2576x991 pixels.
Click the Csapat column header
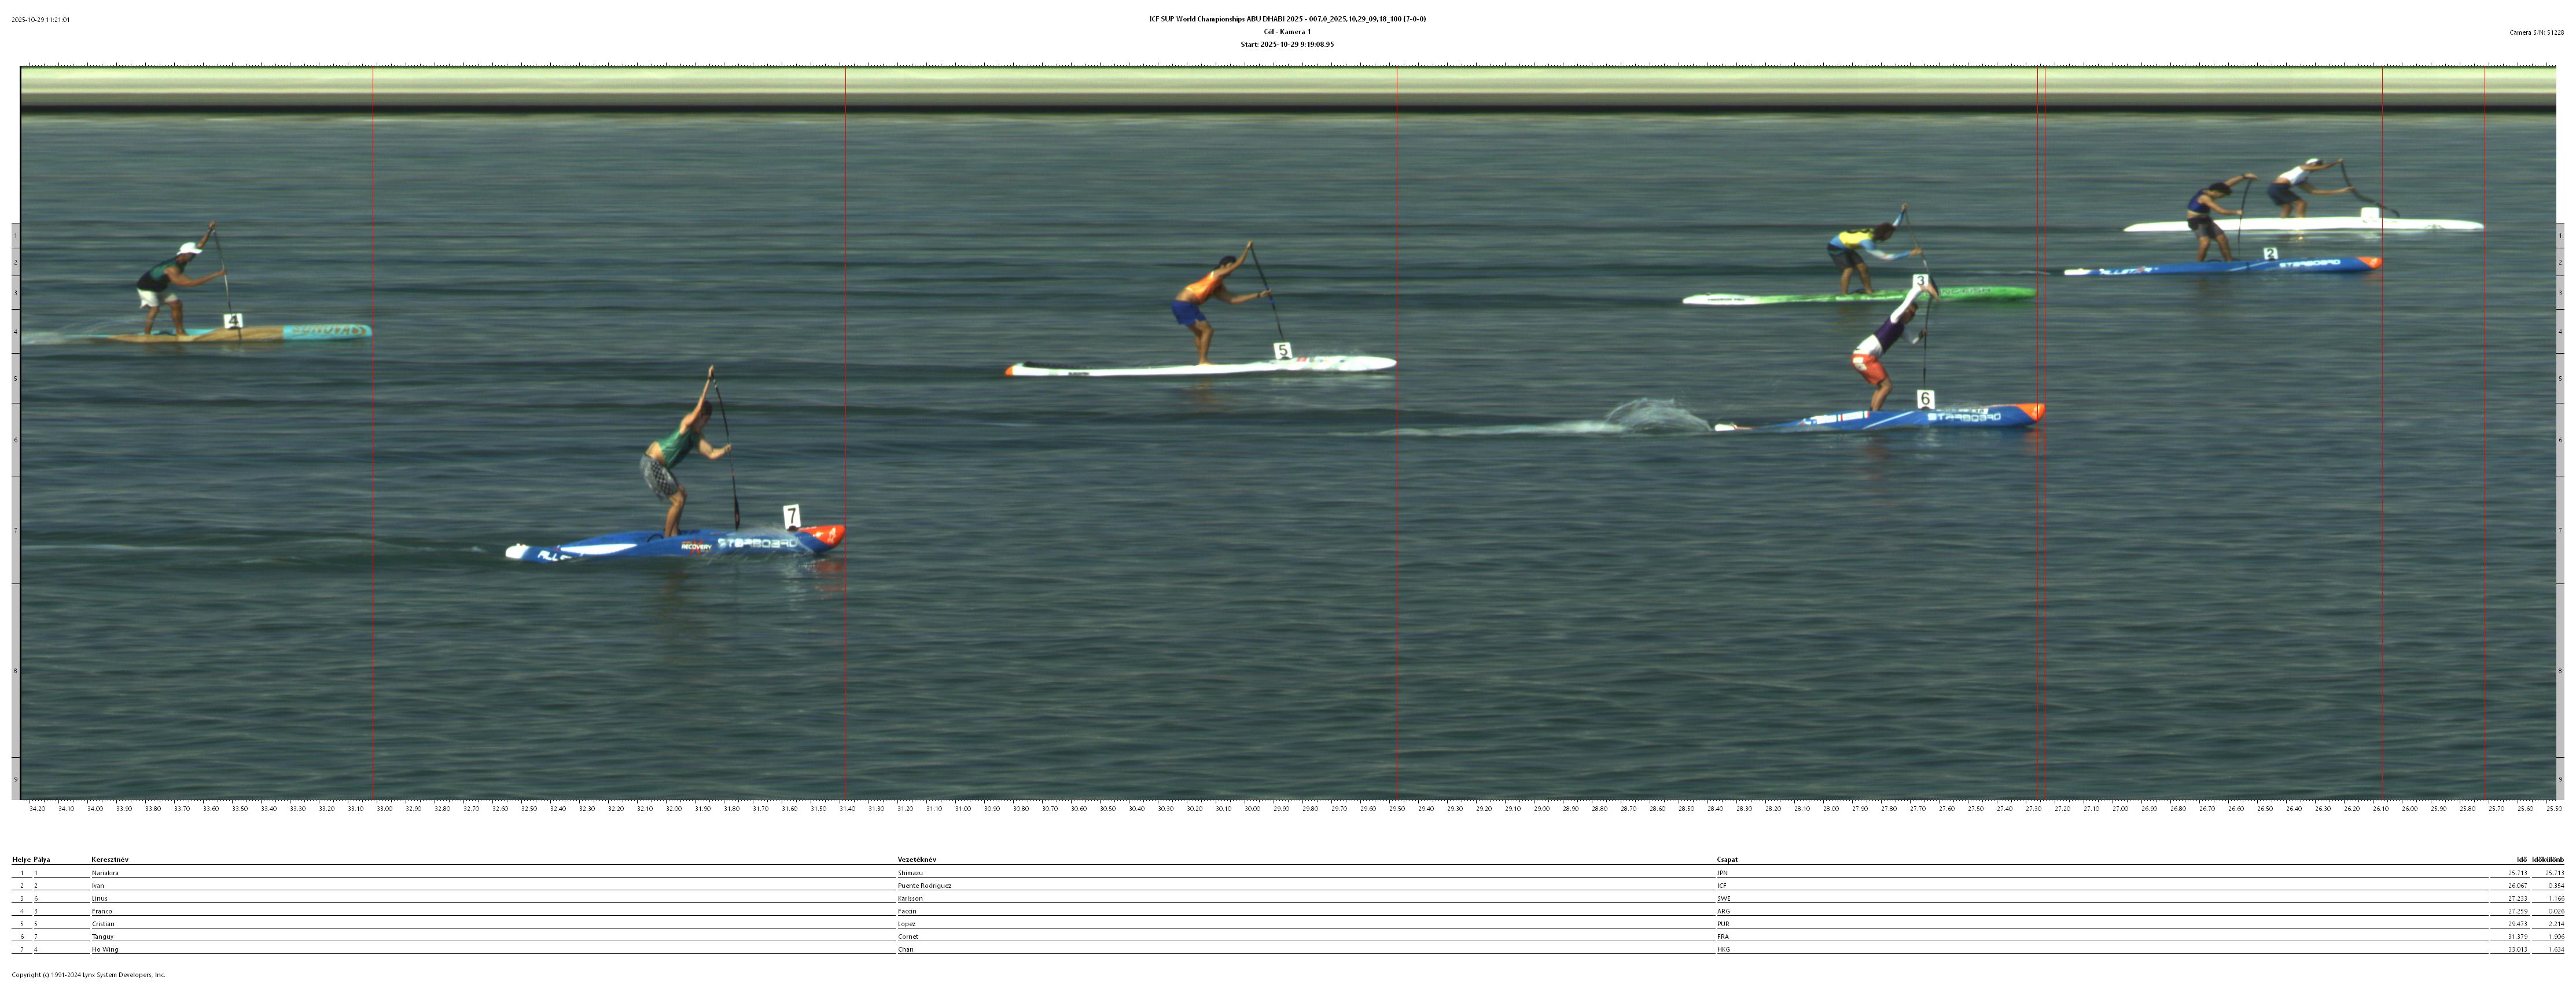1727,859
